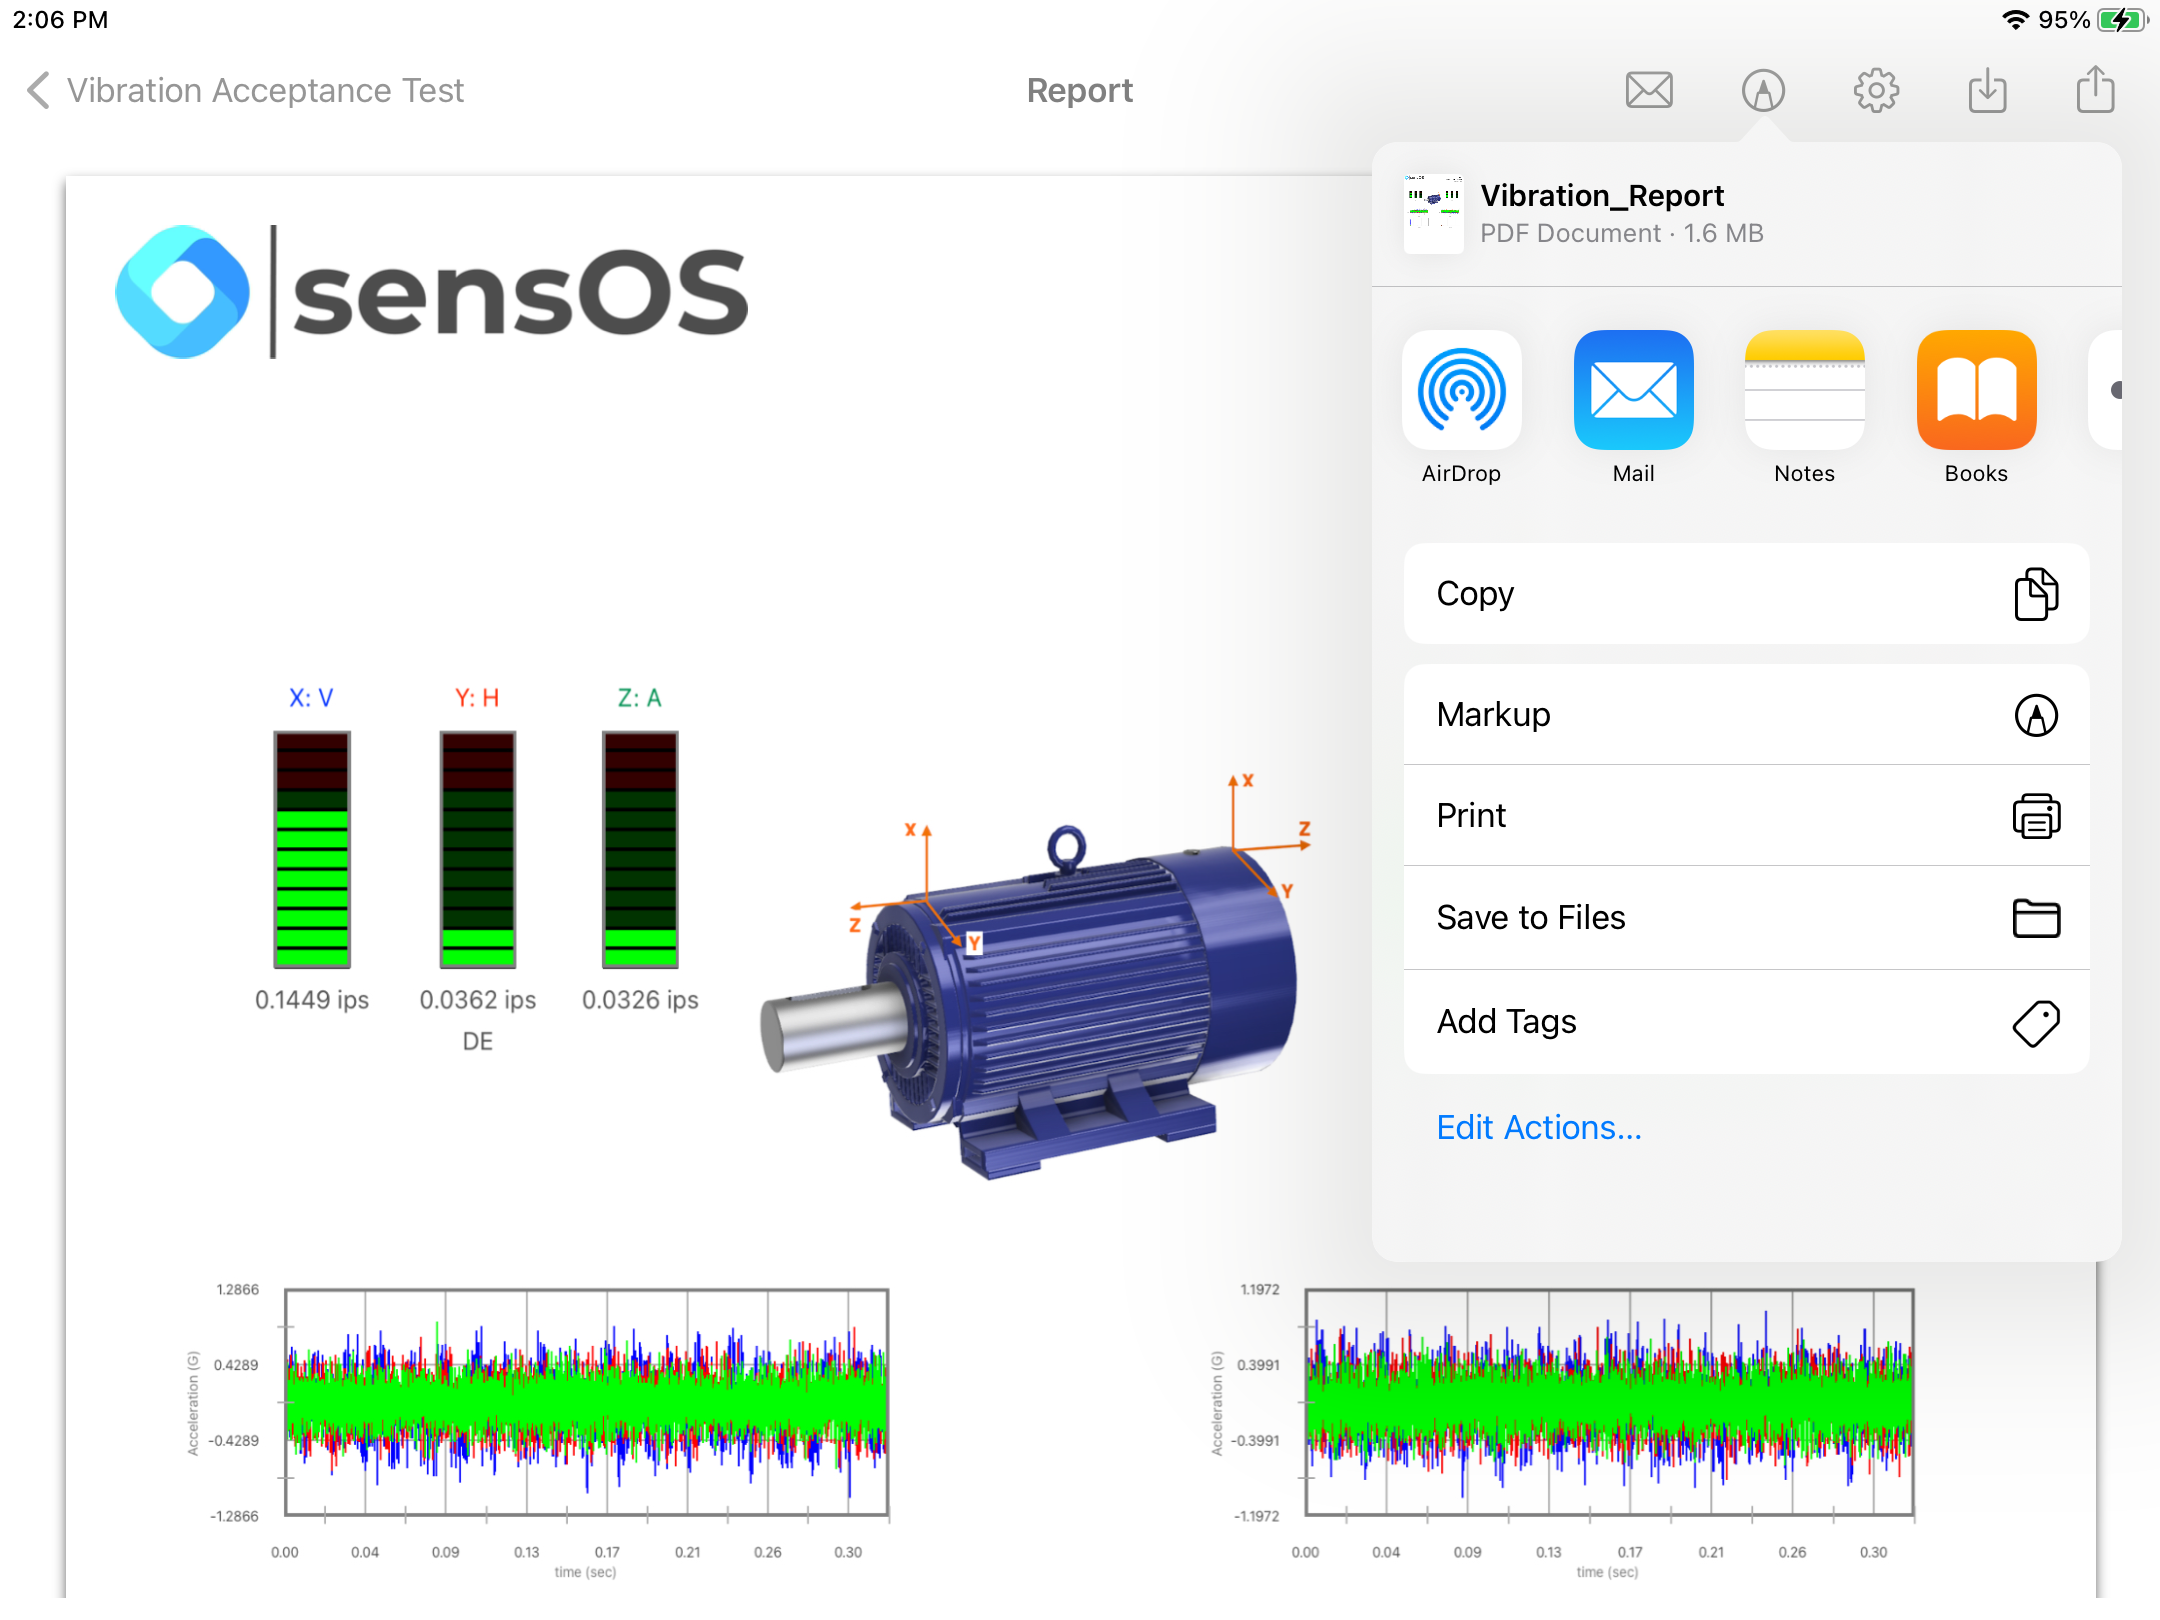Choose Markup action in share sheet

(1747, 715)
